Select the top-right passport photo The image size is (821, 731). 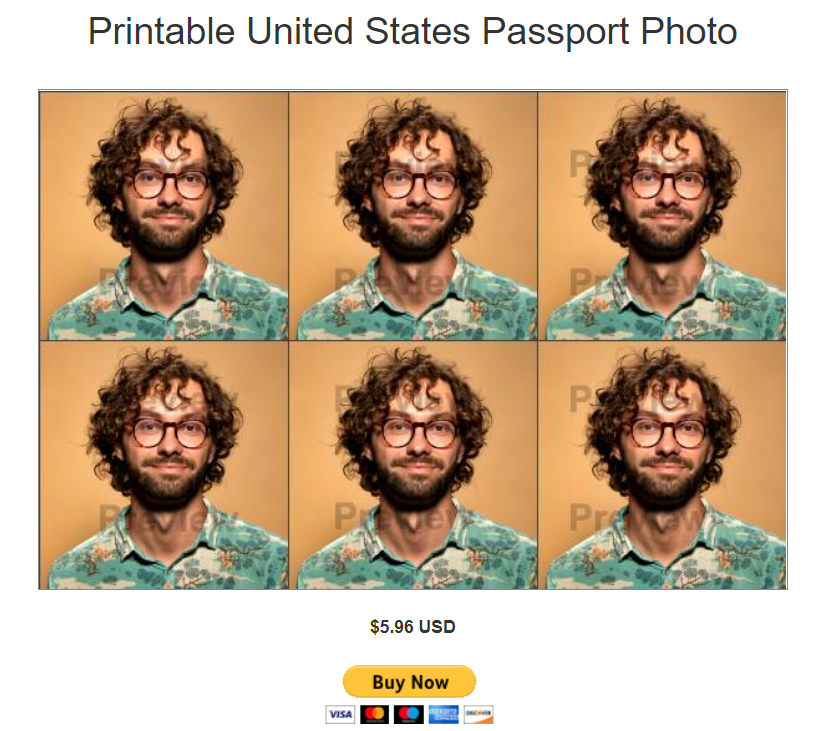tap(662, 216)
